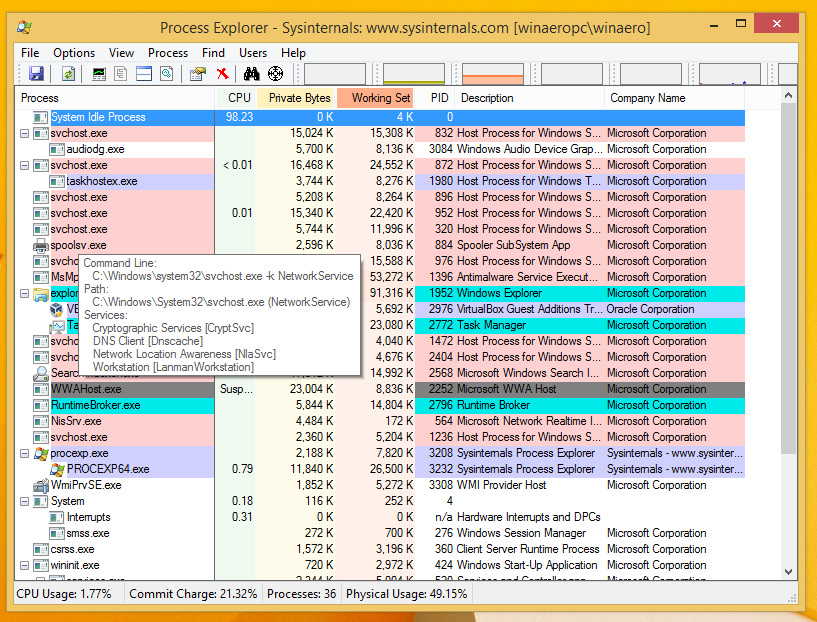Toggle the Show Lower Pane toolbar icon
This screenshot has width=817, height=622.
point(144,74)
